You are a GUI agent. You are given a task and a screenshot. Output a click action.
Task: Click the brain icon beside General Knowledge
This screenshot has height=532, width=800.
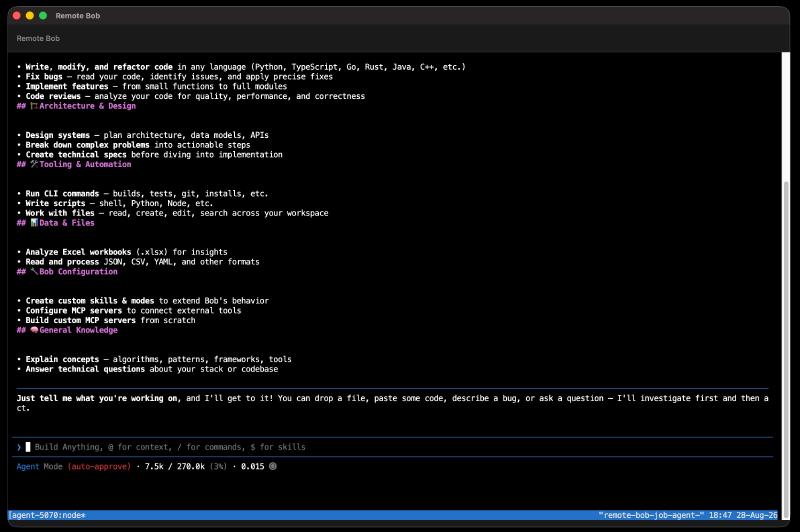click(34, 330)
